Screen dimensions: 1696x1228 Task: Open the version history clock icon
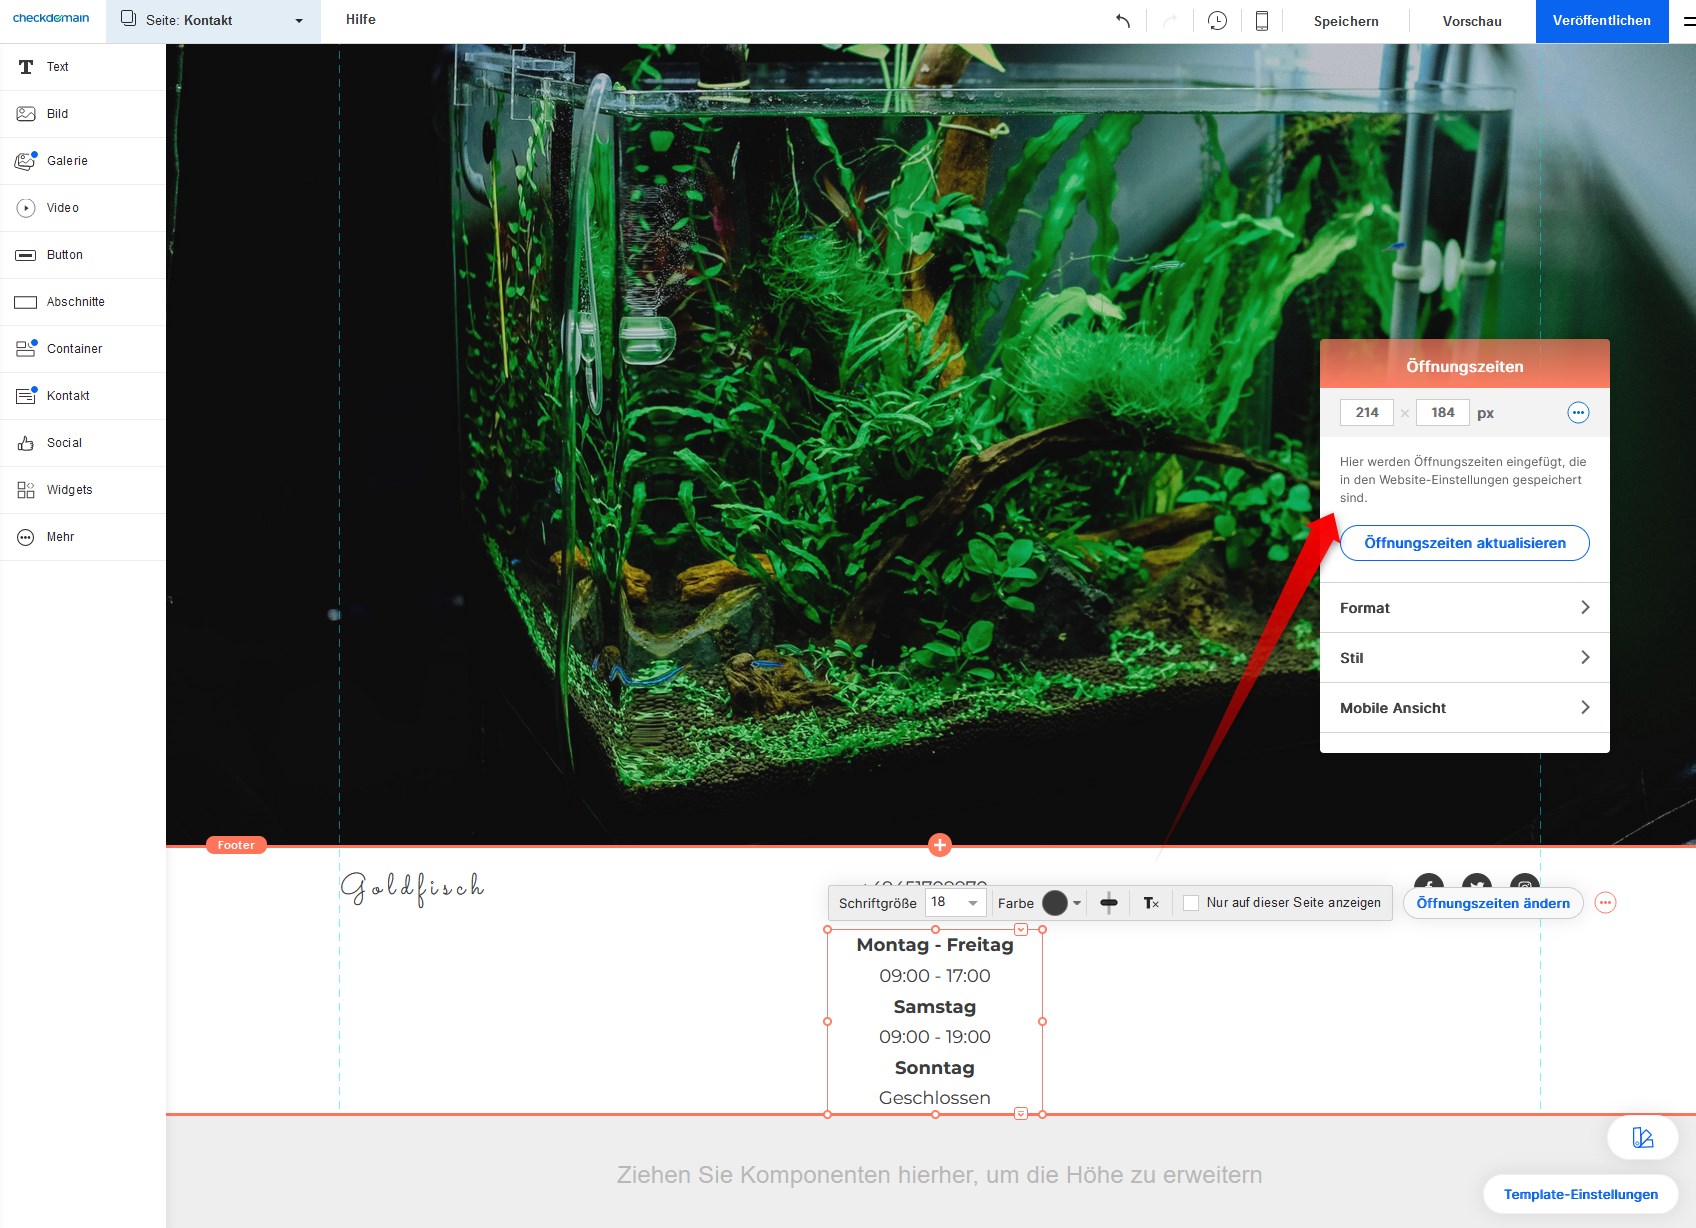point(1217,21)
